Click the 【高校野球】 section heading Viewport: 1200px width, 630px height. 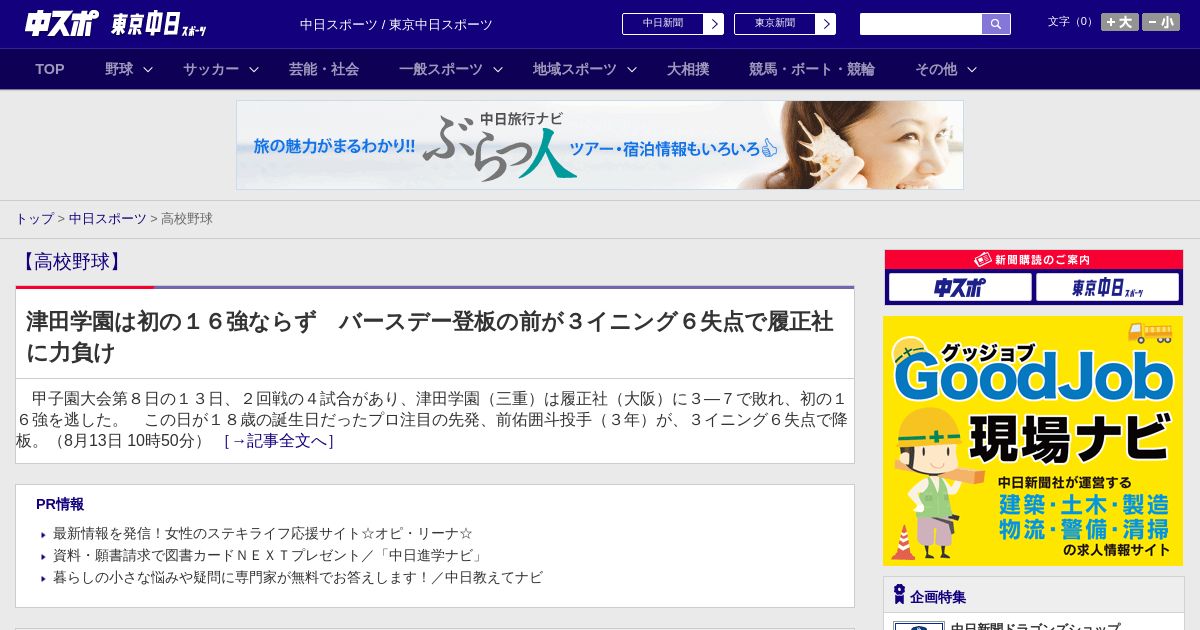pyautogui.click(x=71, y=262)
